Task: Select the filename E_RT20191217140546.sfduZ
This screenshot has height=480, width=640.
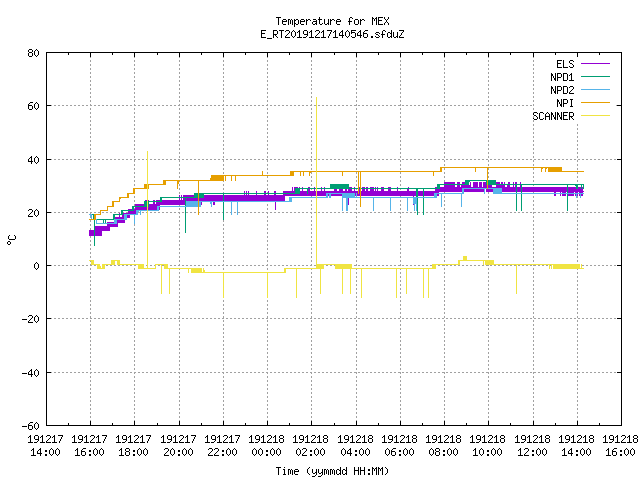Action: click(x=332, y=34)
